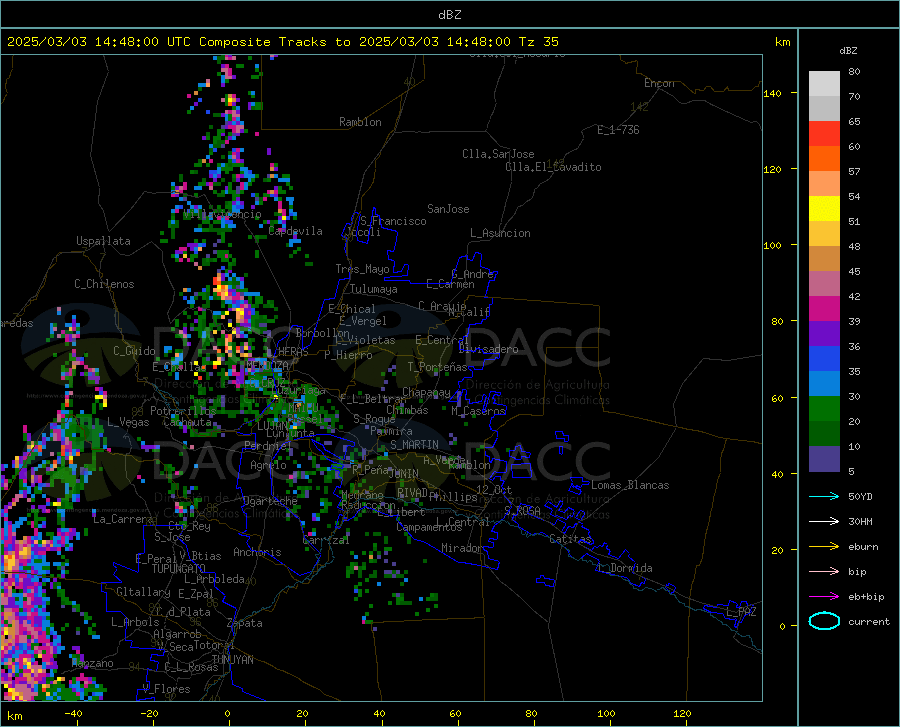Click the Potrerillos map label
Viewport: 900px width, 727px height.
click(x=183, y=411)
